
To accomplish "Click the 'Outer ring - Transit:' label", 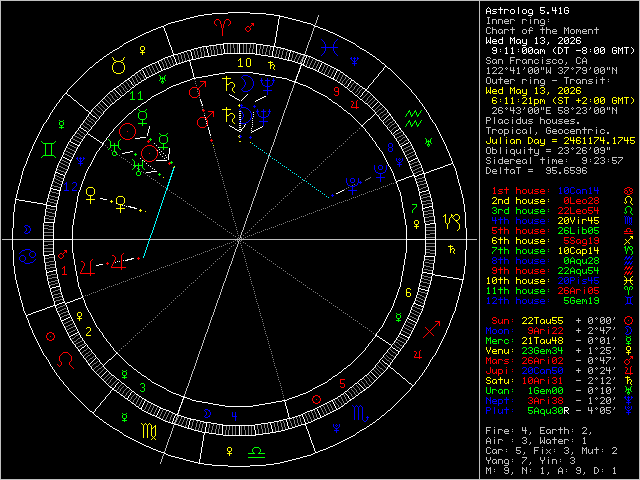I will click(x=548, y=81).
